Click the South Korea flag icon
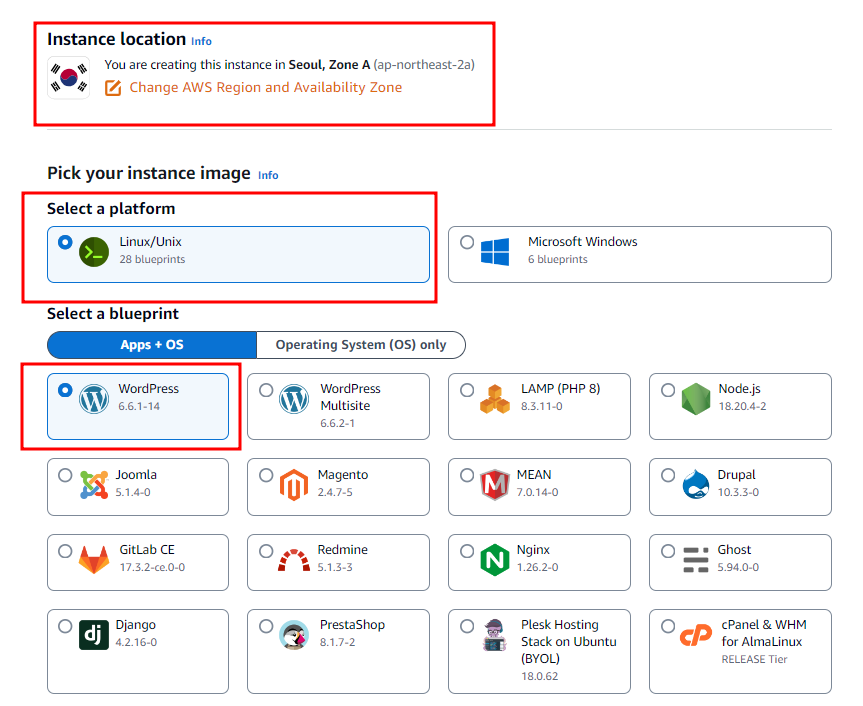The image size is (863, 706). [x=69, y=78]
